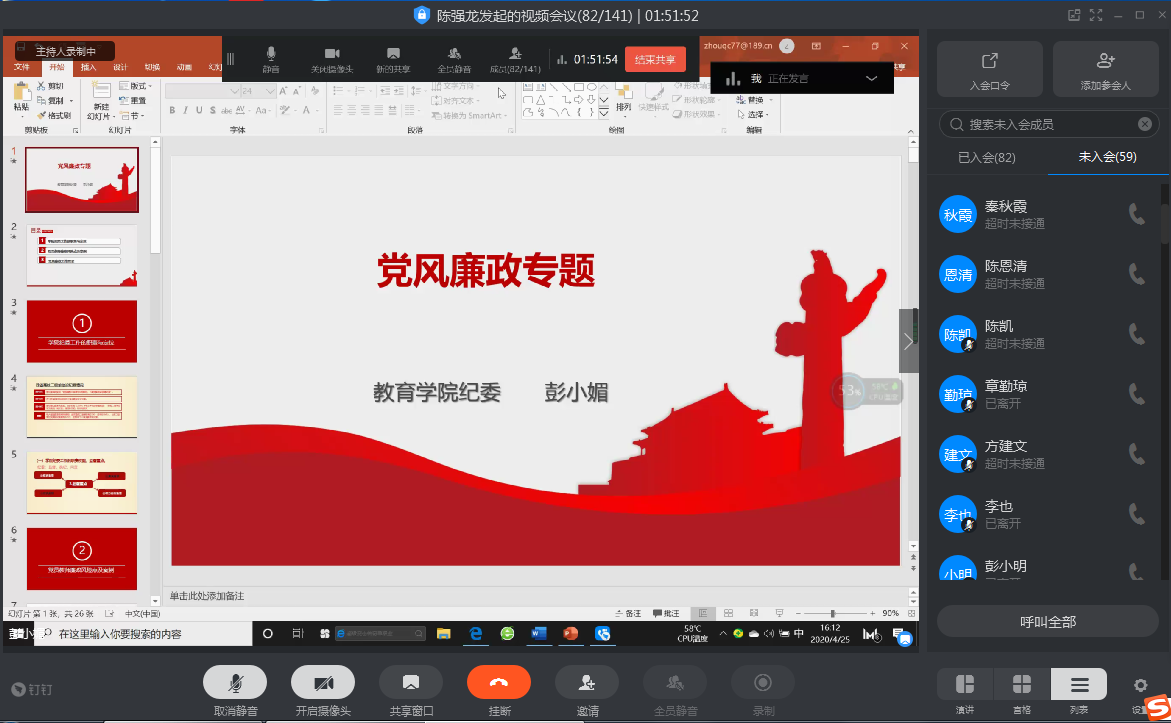
Task: Select the 列表 list layout view
Action: [1079, 685]
